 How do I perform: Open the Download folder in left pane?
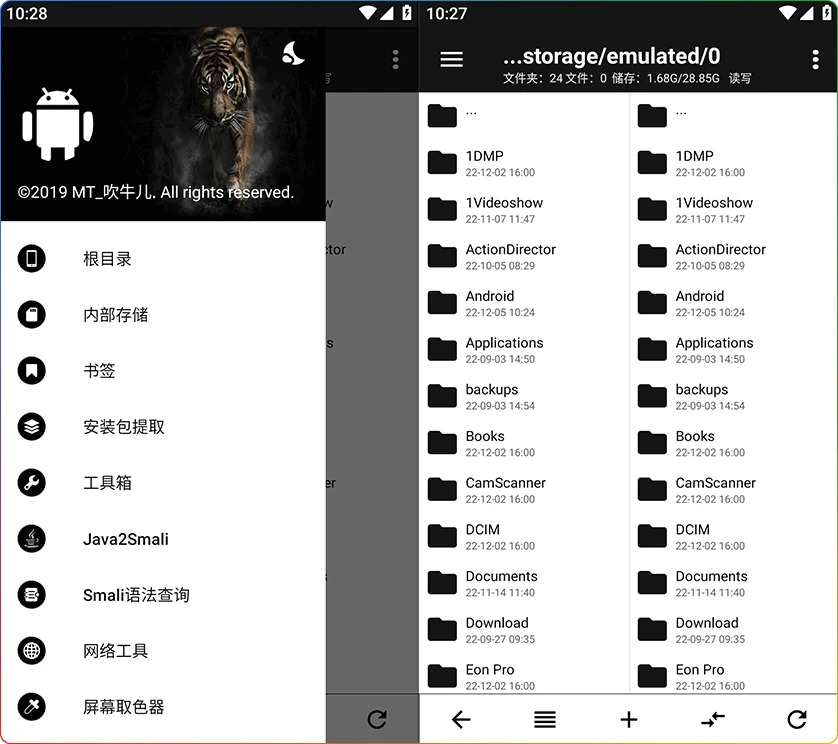pos(496,629)
